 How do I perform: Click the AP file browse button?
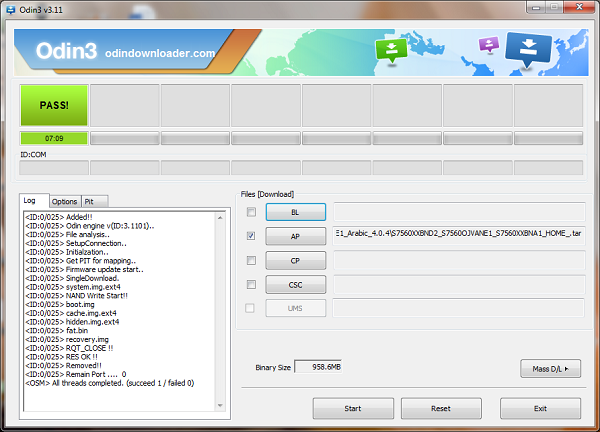(x=296, y=236)
